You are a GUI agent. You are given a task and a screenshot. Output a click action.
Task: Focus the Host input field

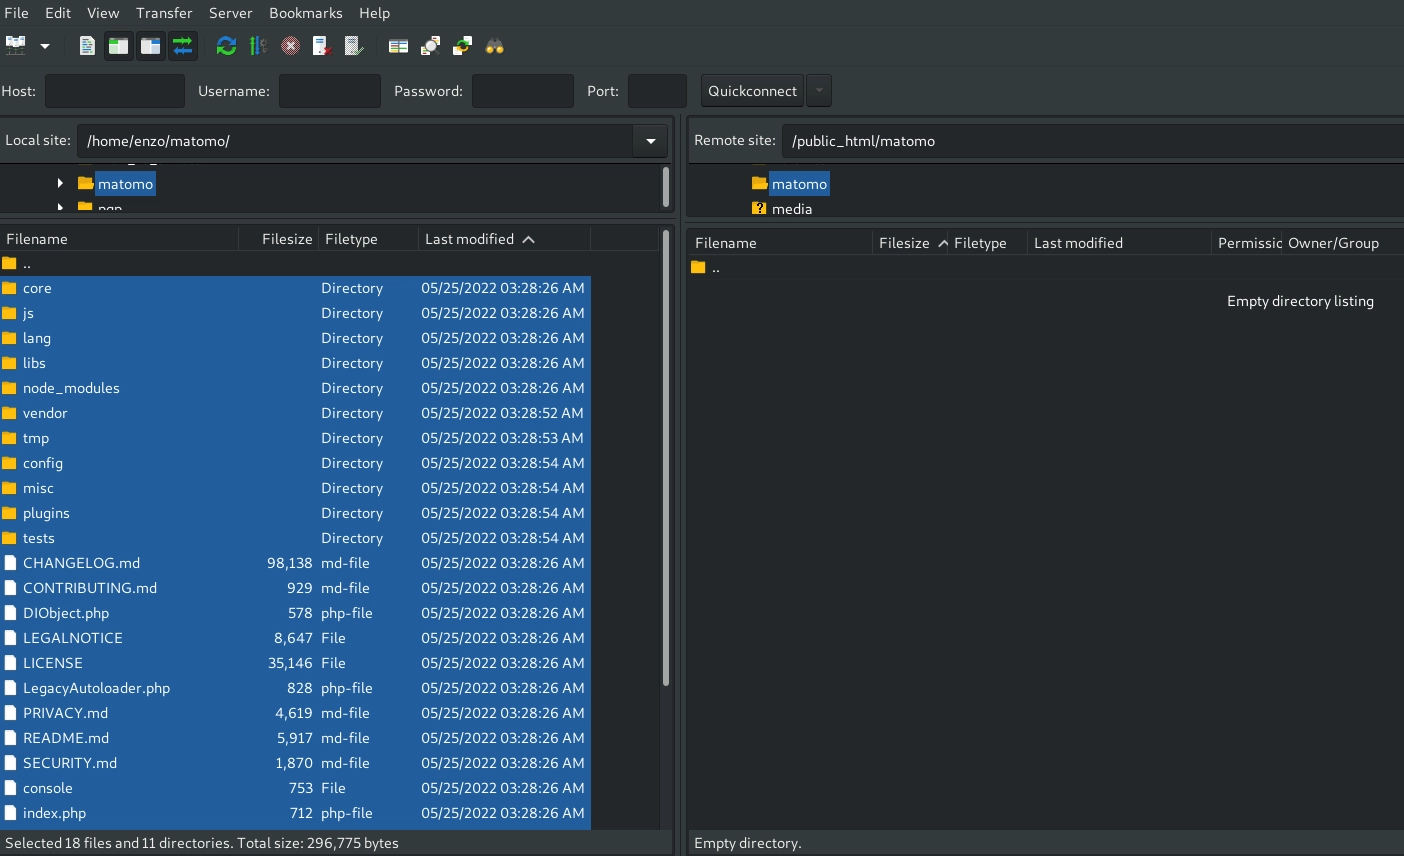tap(115, 91)
